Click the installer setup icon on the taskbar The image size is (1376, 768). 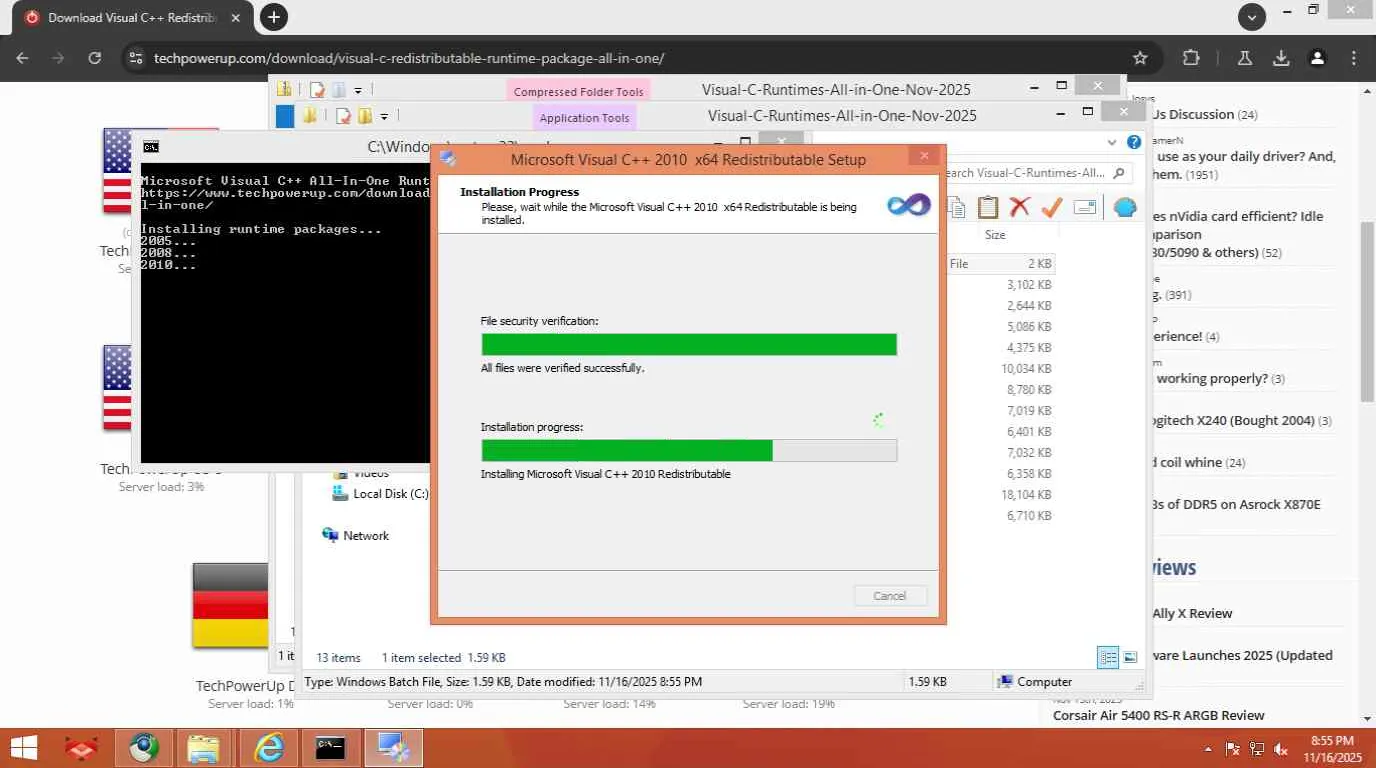pos(394,748)
